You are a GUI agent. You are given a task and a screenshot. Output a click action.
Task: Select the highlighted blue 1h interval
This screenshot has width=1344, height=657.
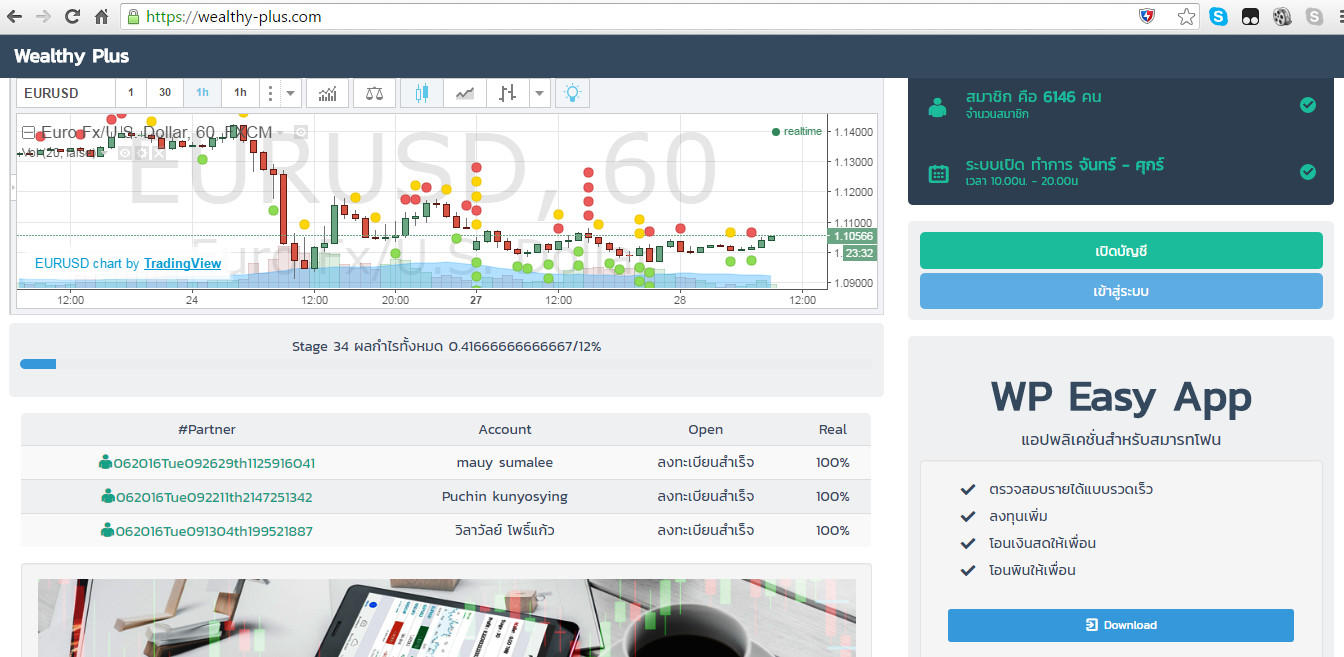point(202,93)
